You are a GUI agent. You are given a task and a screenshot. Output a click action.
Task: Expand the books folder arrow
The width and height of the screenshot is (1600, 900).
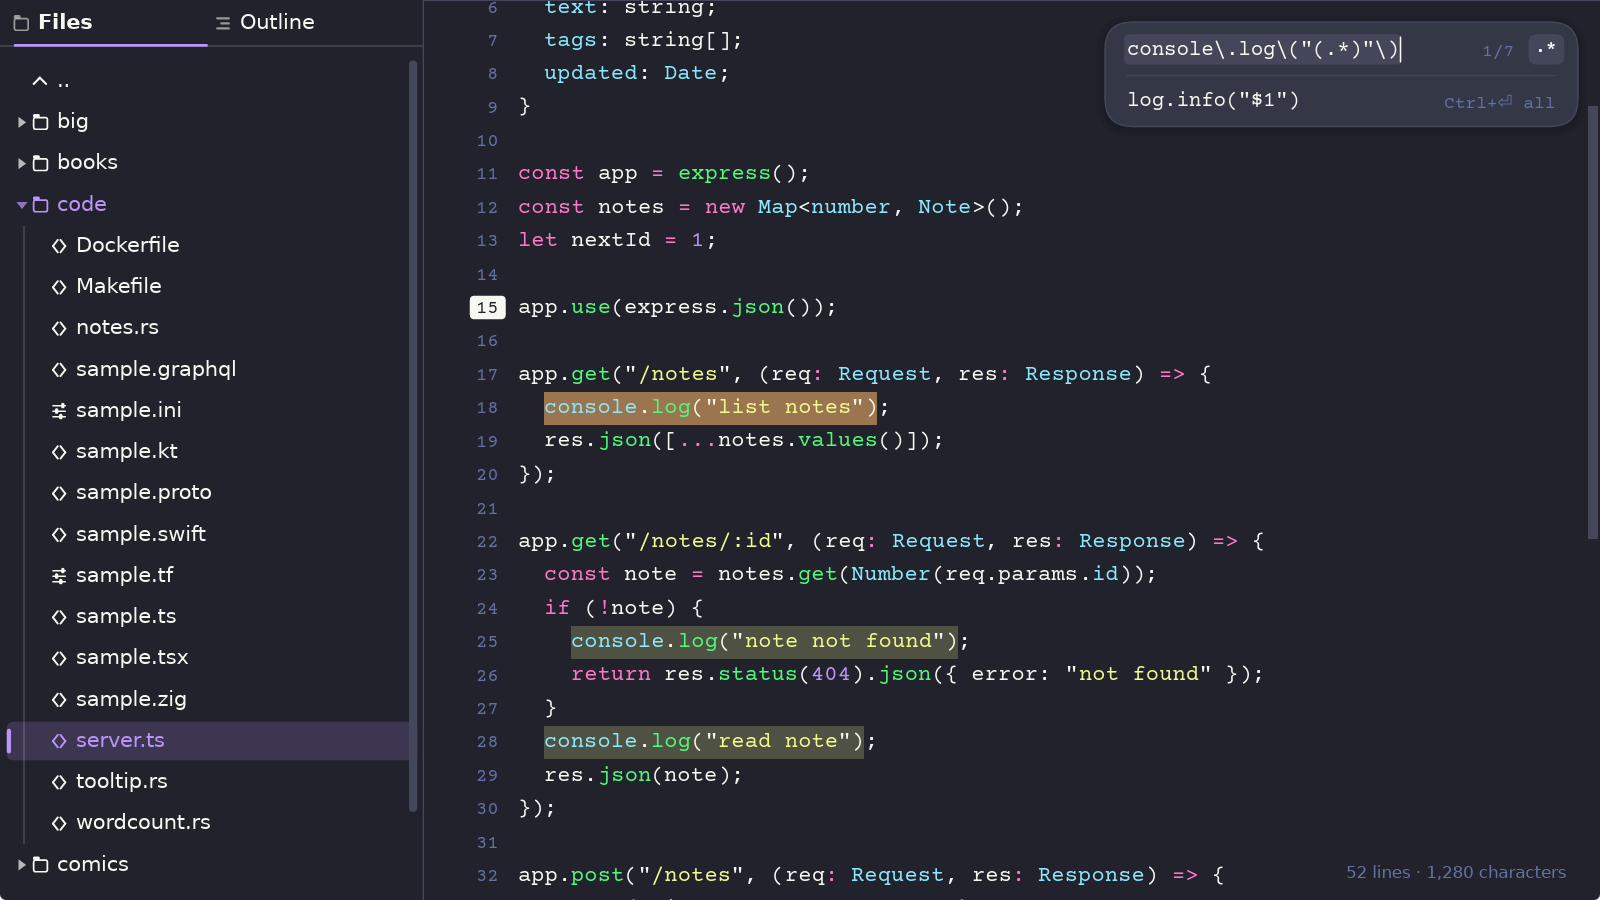22,163
